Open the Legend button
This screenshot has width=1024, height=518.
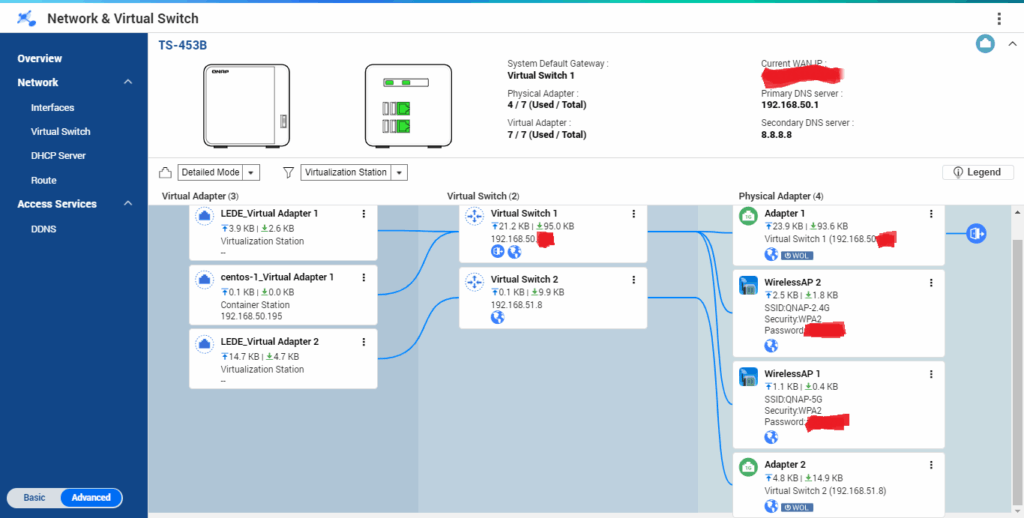978,172
